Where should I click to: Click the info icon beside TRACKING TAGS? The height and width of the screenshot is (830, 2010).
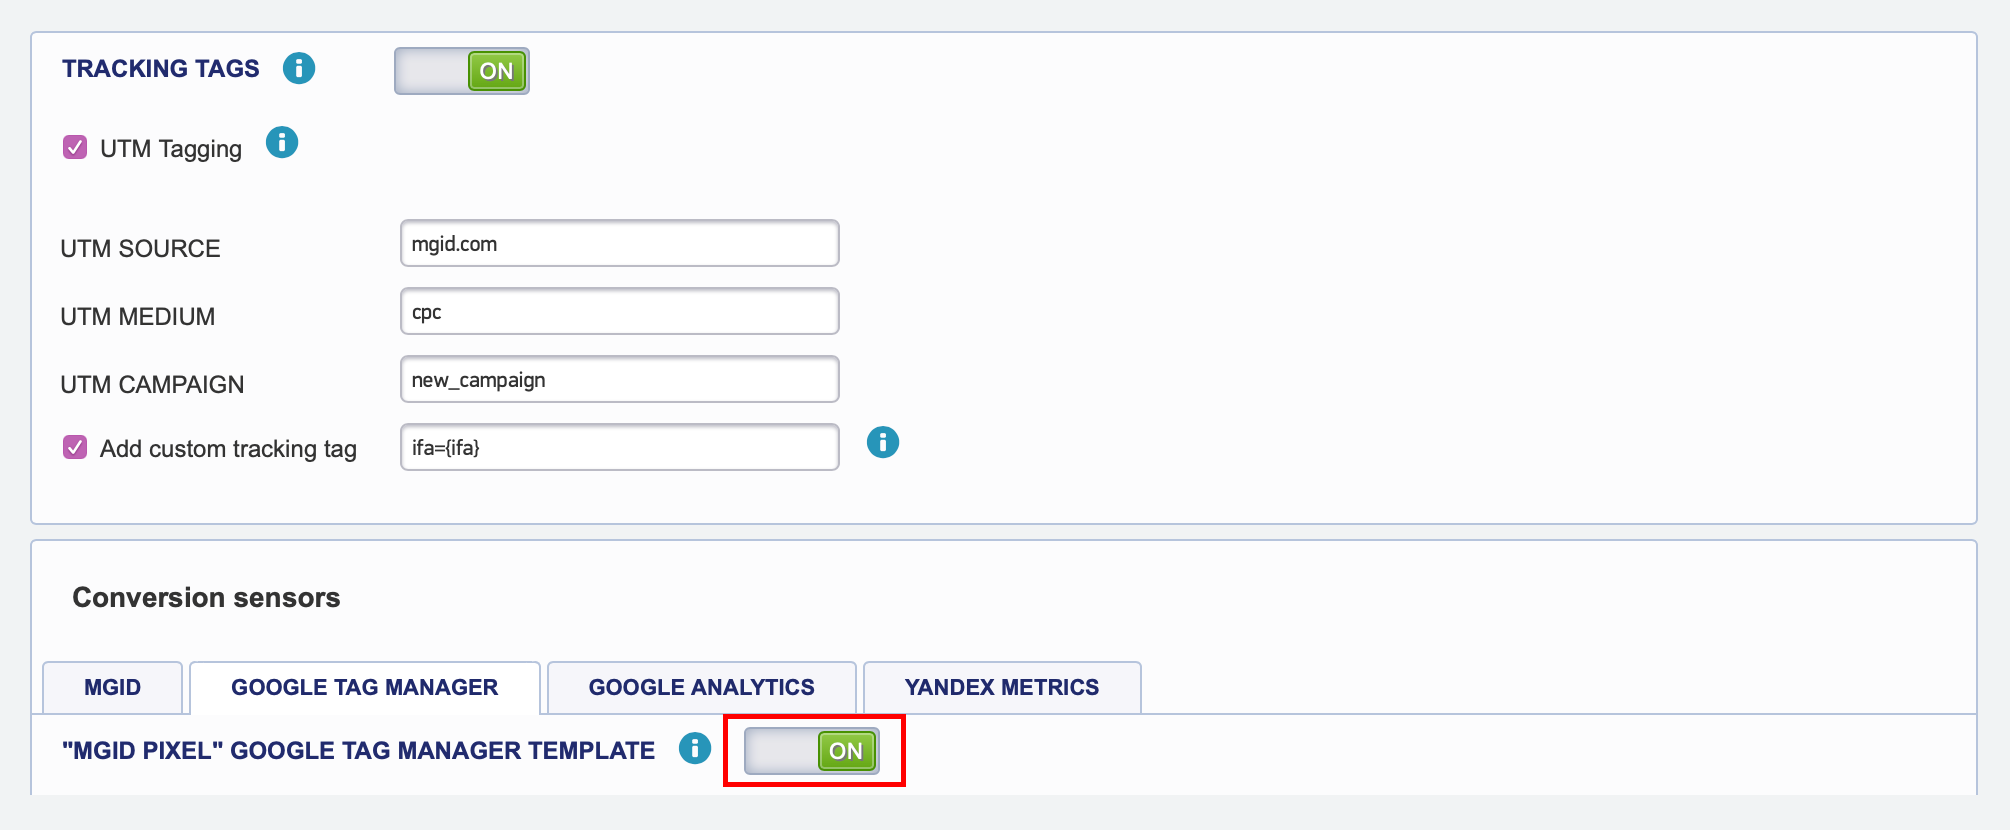299,68
